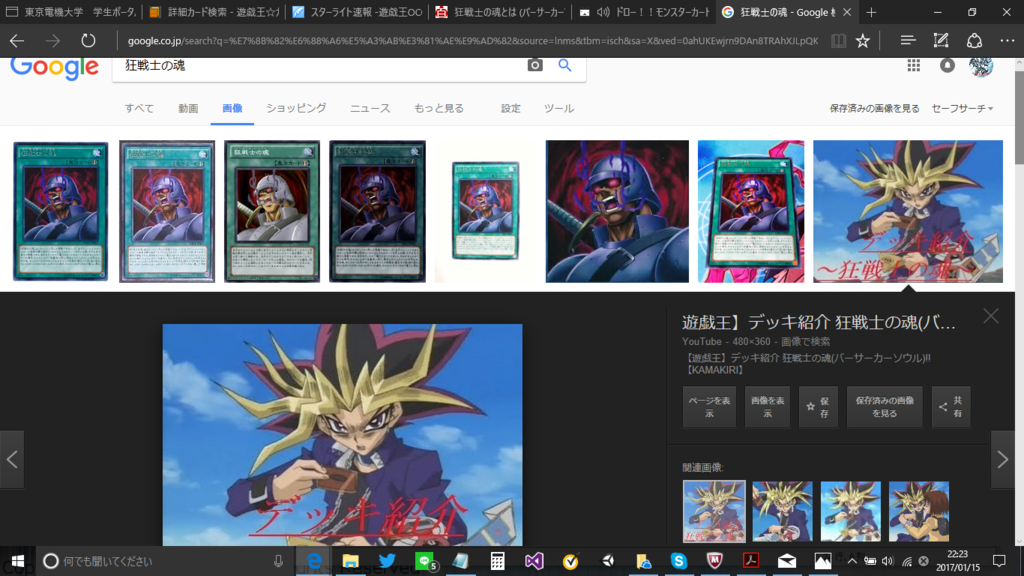Switch to ショッピング tab
The height and width of the screenshot is (576, 1024).
(x=296, y=108)
